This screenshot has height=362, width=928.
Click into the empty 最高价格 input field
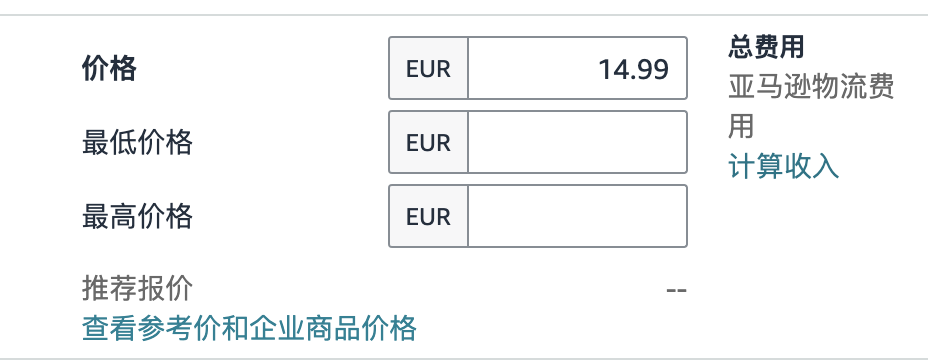(577, 216)
